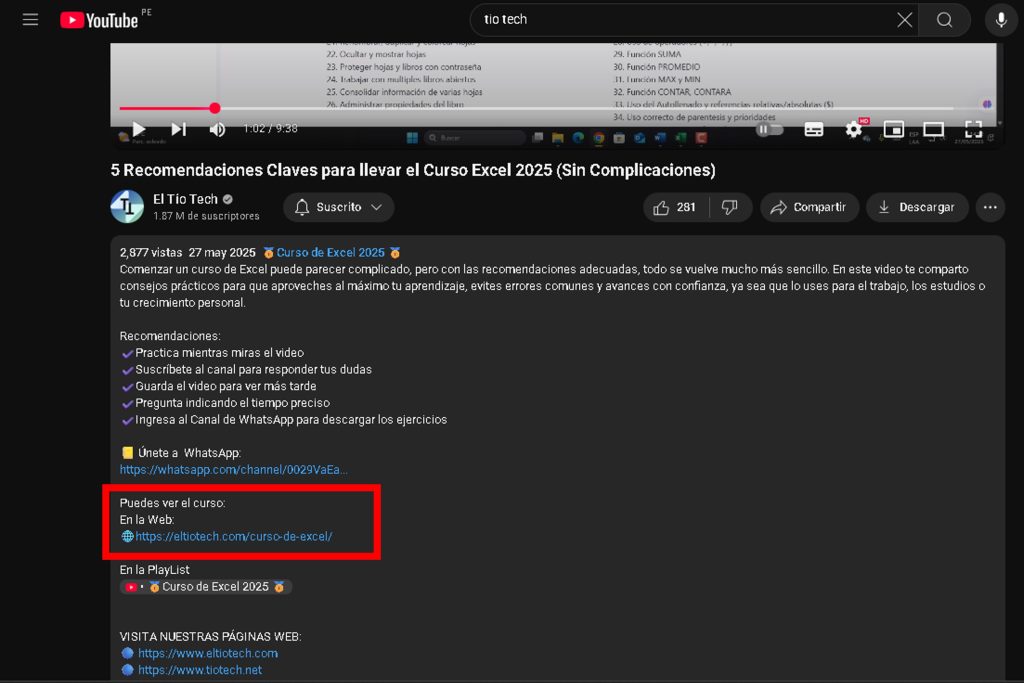The image size is (1024, 683).
Task: Skip to the next video
Action: tap(178, 129)
